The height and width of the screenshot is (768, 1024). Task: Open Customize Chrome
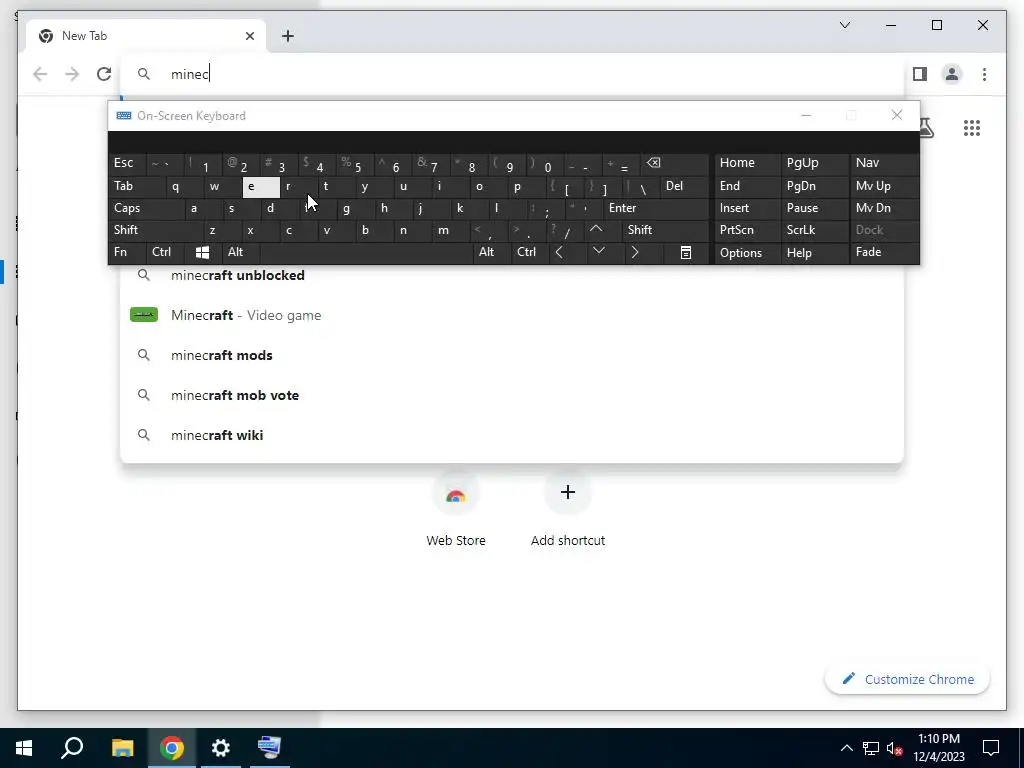pyautogui.click(x=907, y=679)
